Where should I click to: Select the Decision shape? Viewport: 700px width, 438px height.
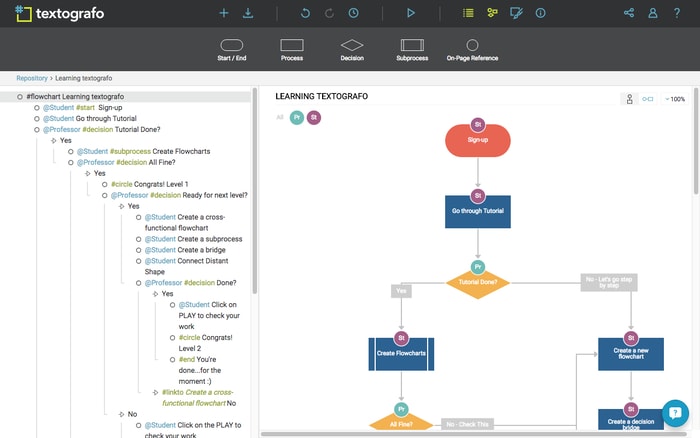point(352,50)
